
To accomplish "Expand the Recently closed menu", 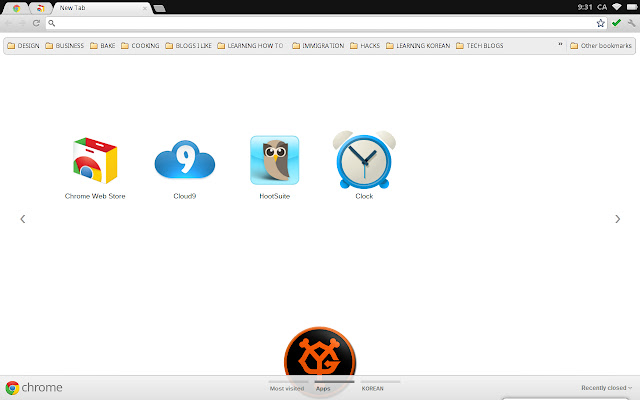I will point(607,388).
